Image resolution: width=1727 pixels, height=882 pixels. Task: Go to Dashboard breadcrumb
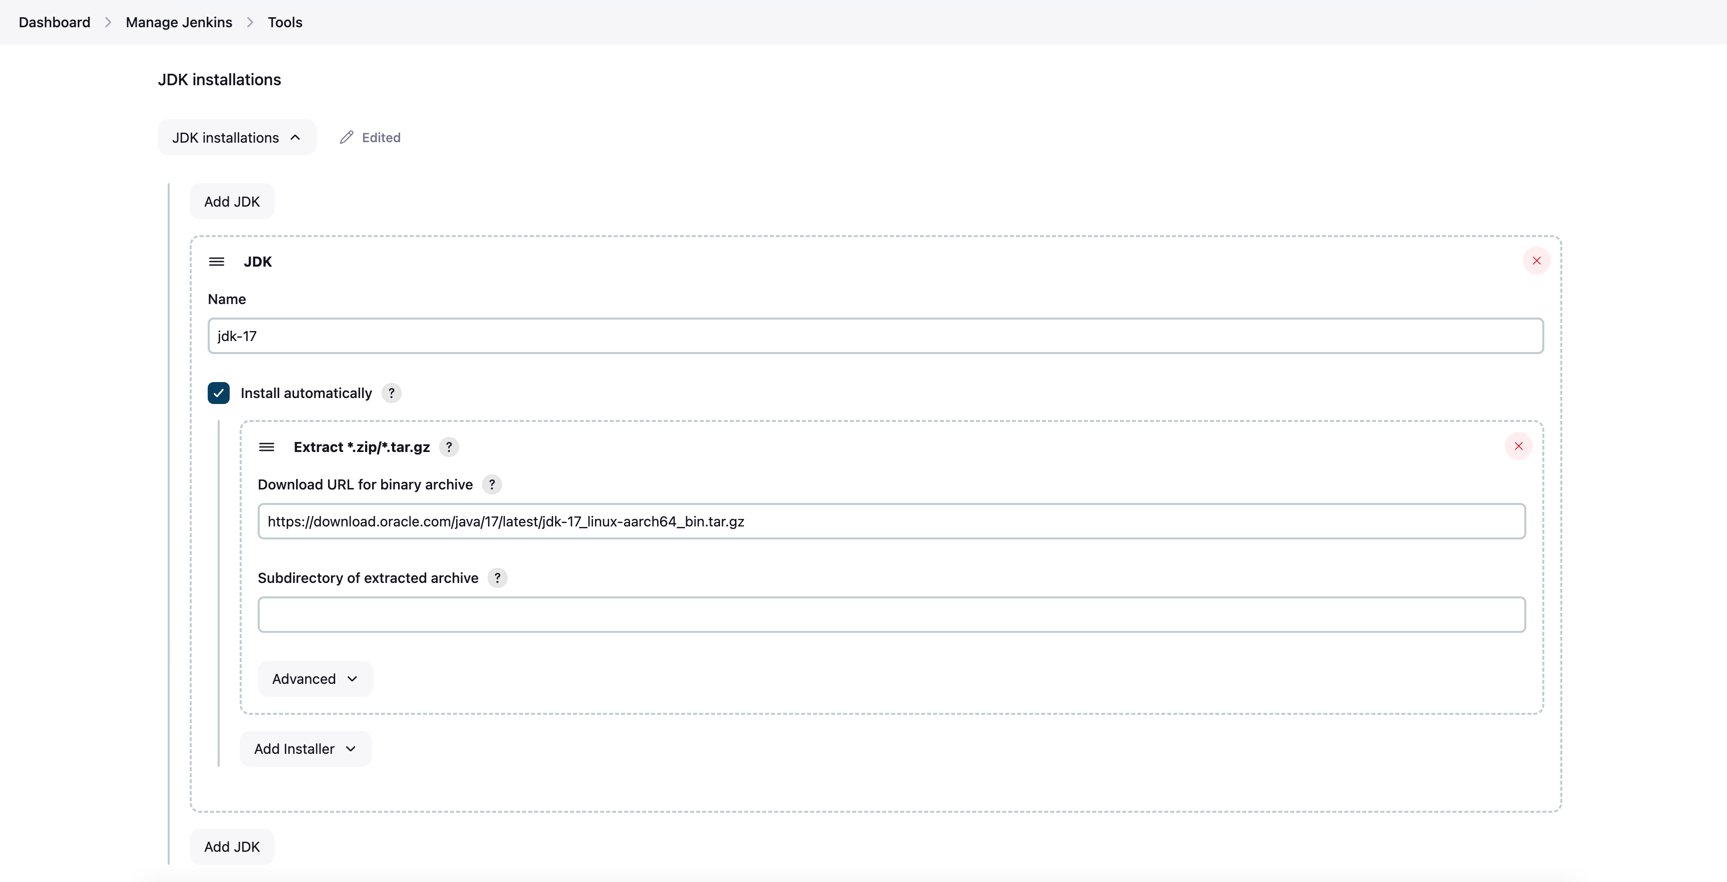pyautogui.click(x=55, y=22)
